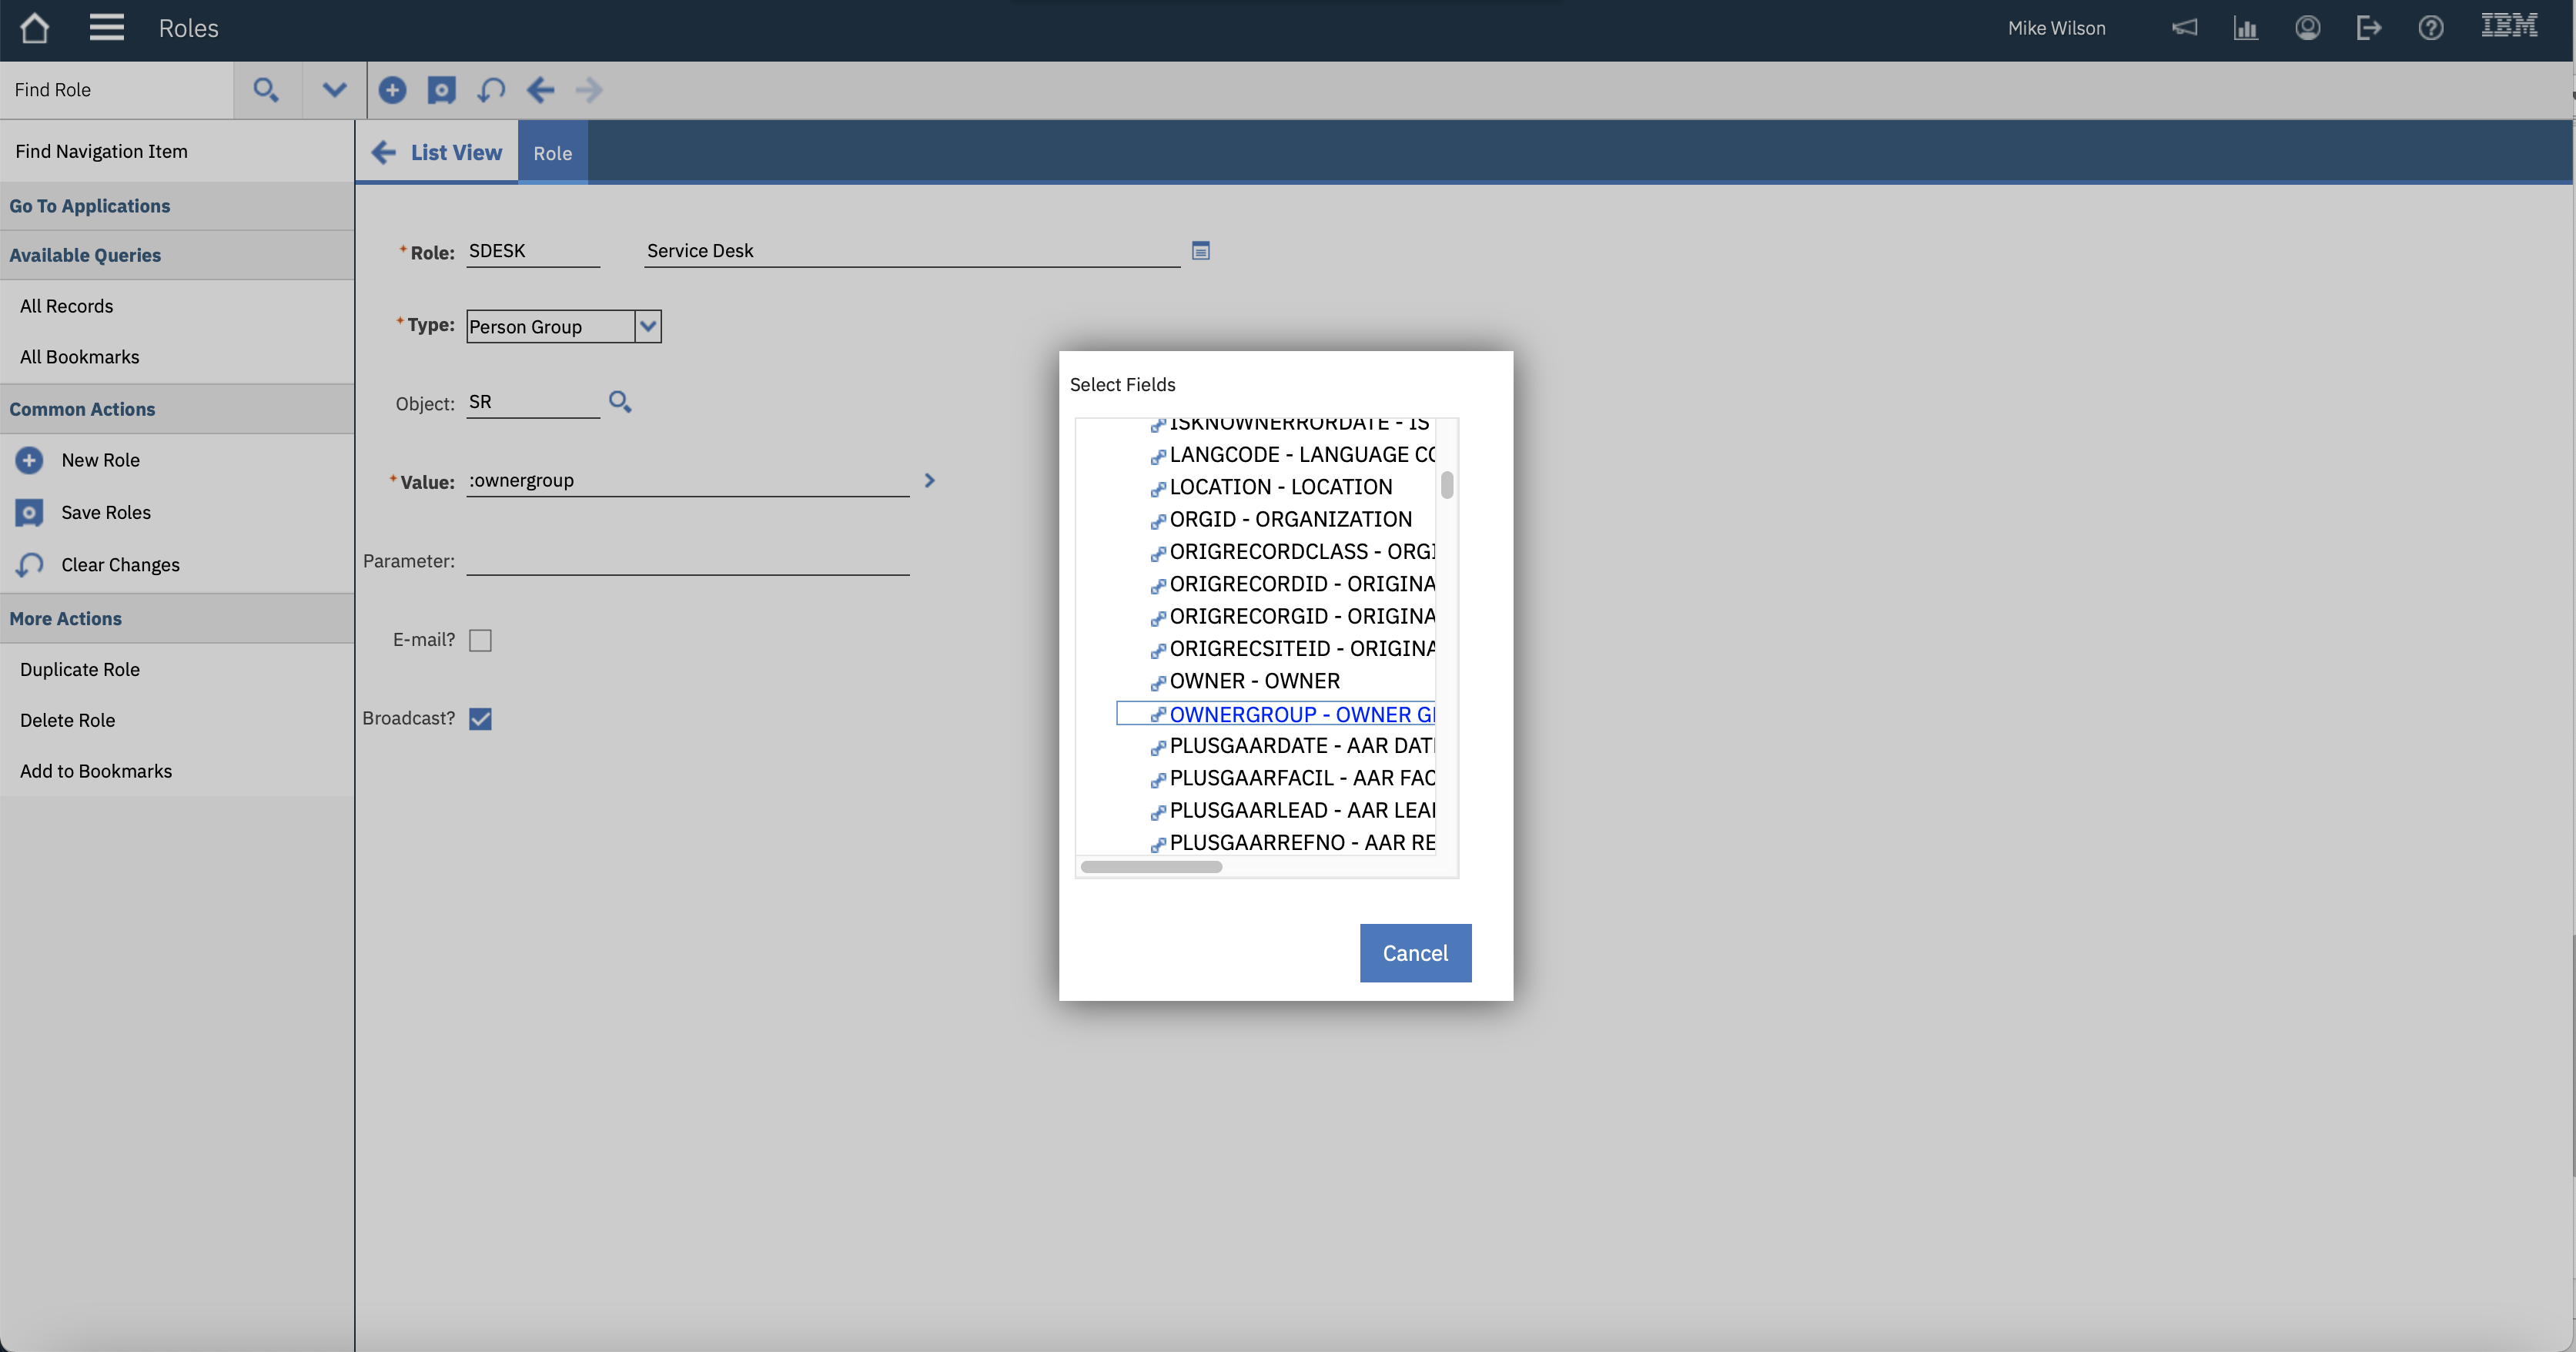Click the New Role toolbar plus icon

coord(392,90)
